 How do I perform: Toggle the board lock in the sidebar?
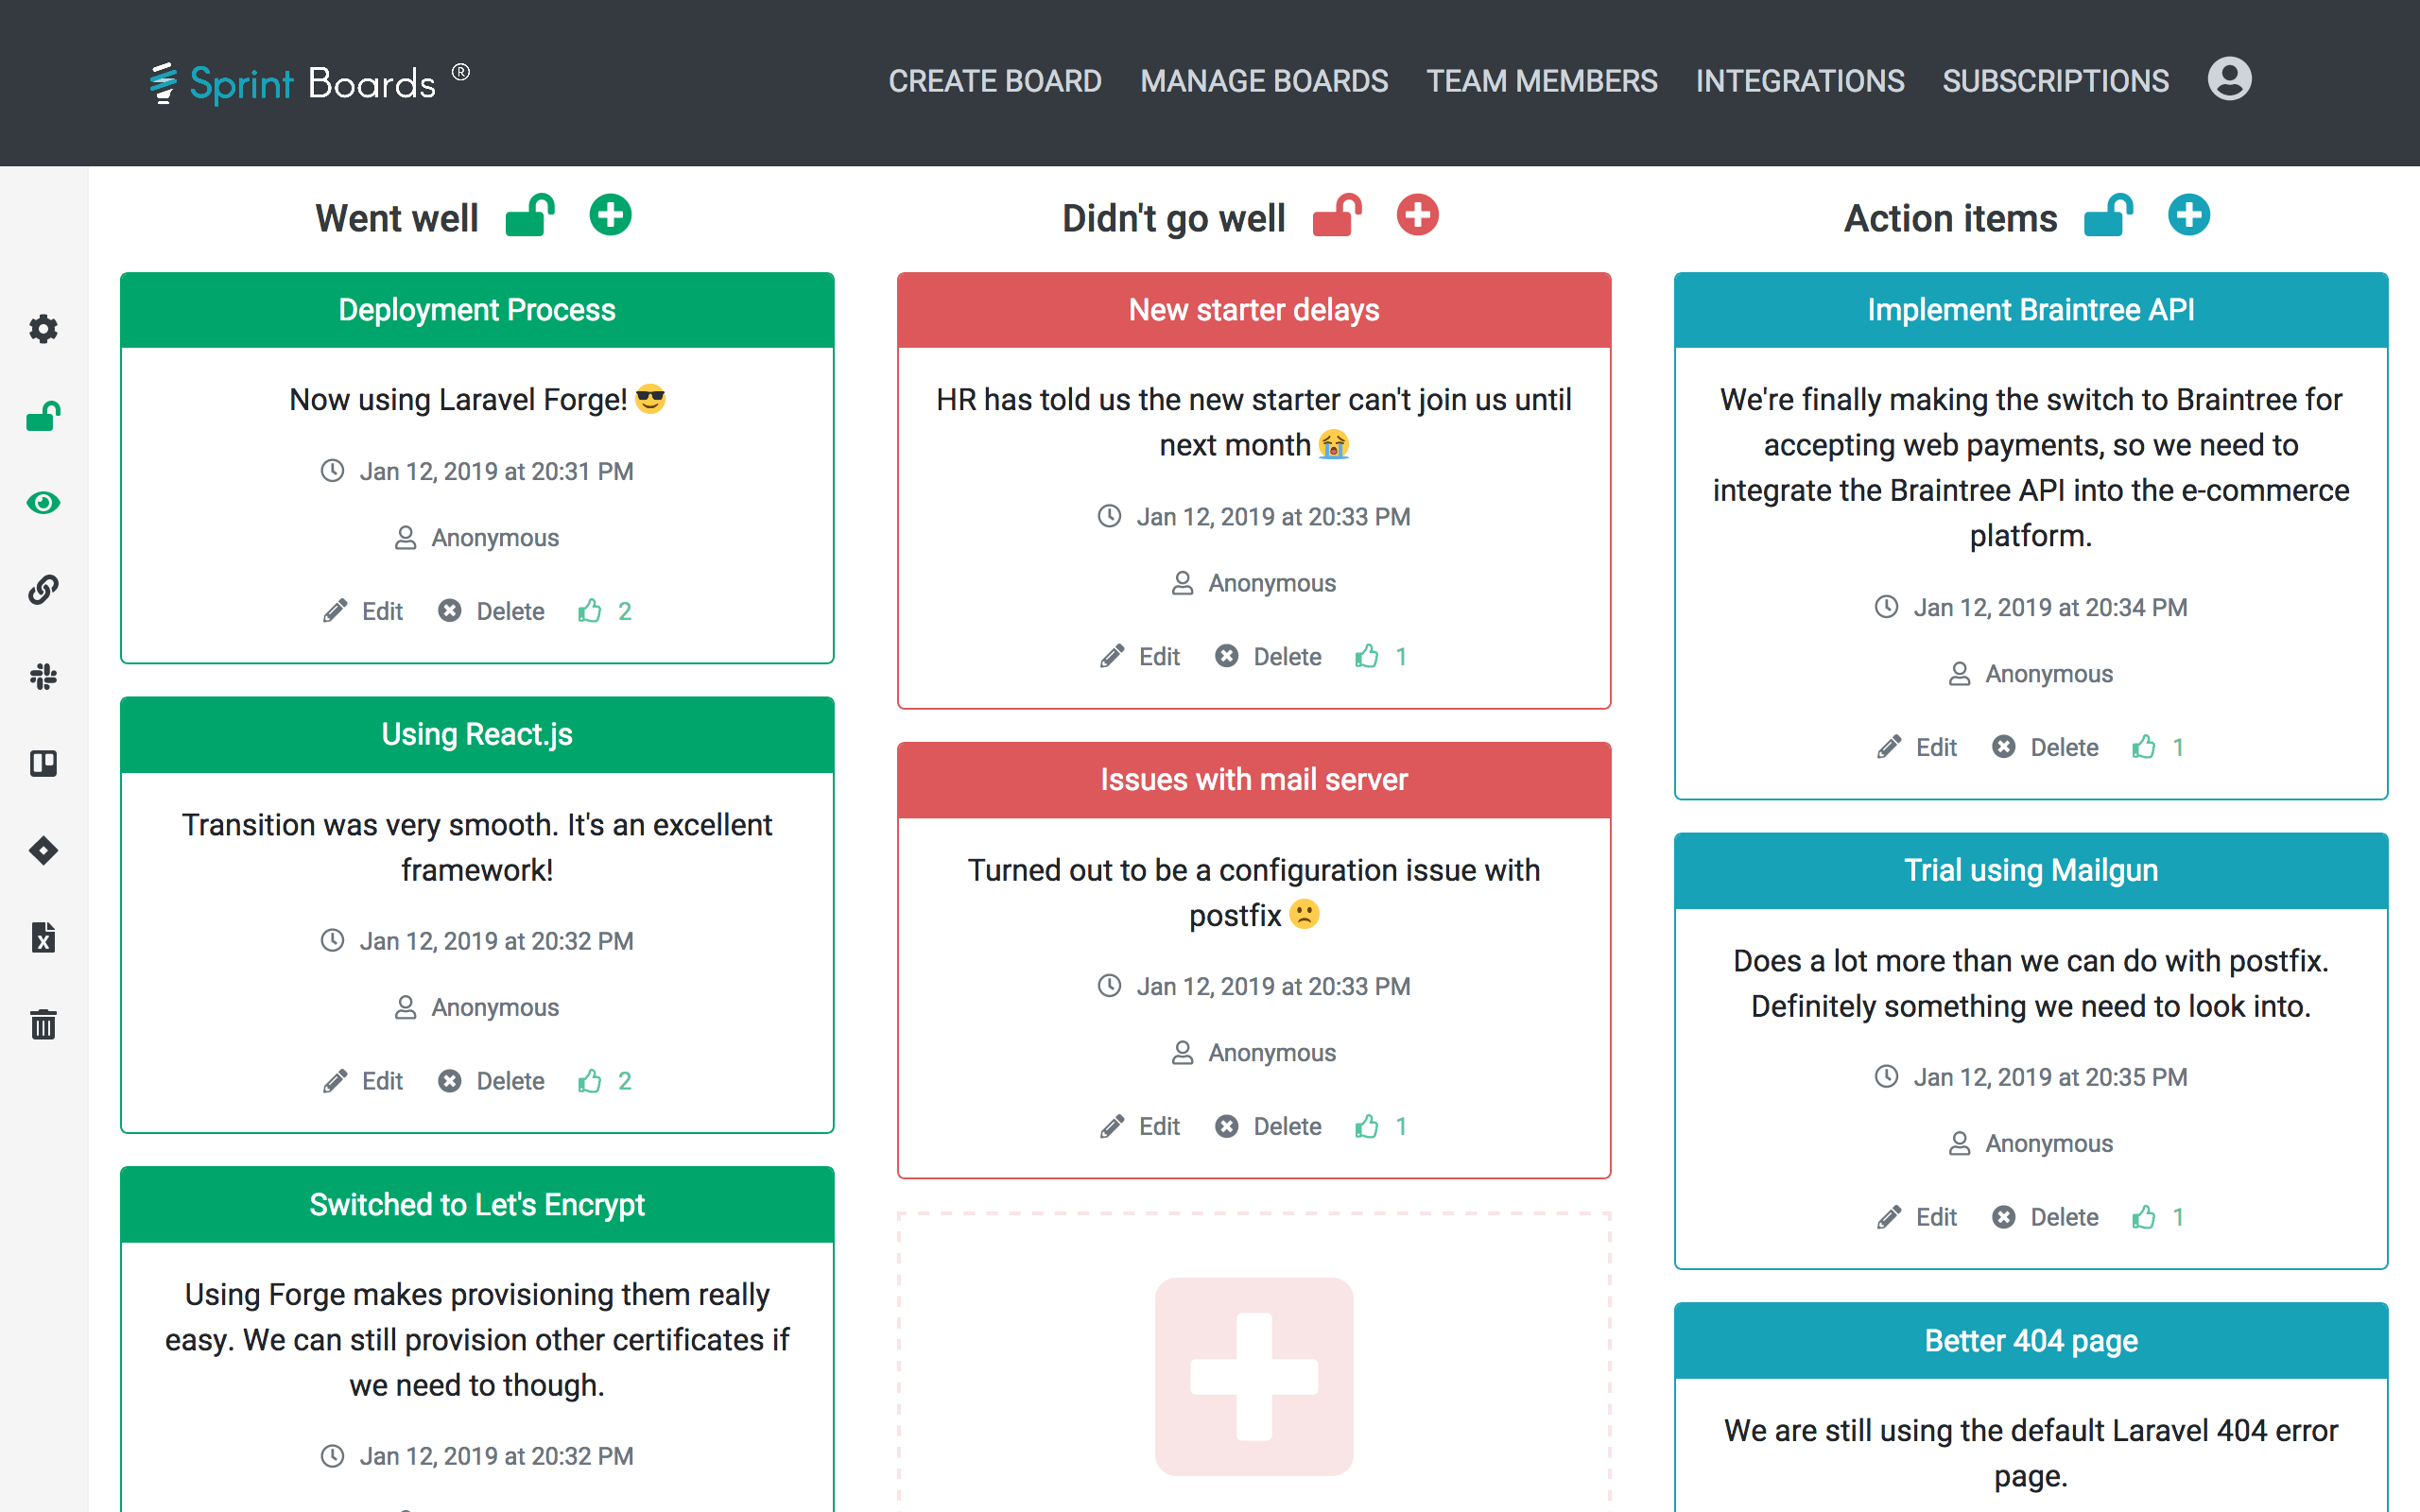point(43,416)
